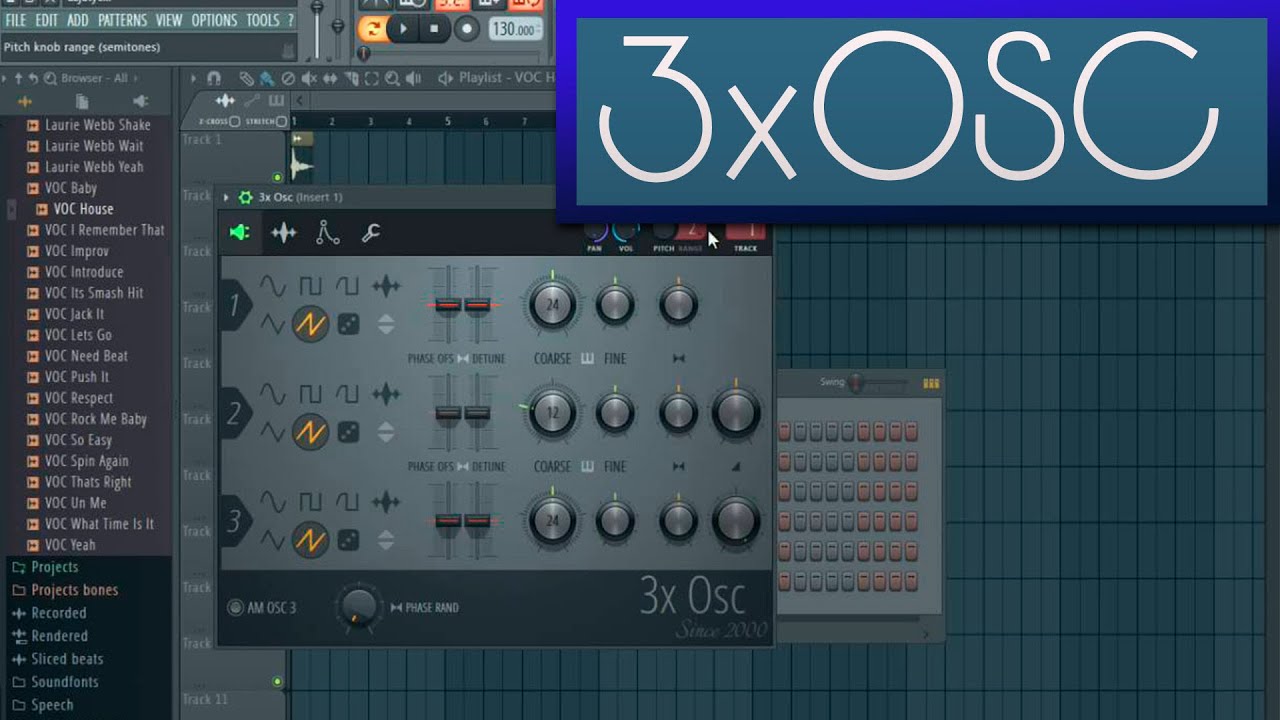Open the FILE menu
1280x720 pixels.
click(x=15, y=20)
